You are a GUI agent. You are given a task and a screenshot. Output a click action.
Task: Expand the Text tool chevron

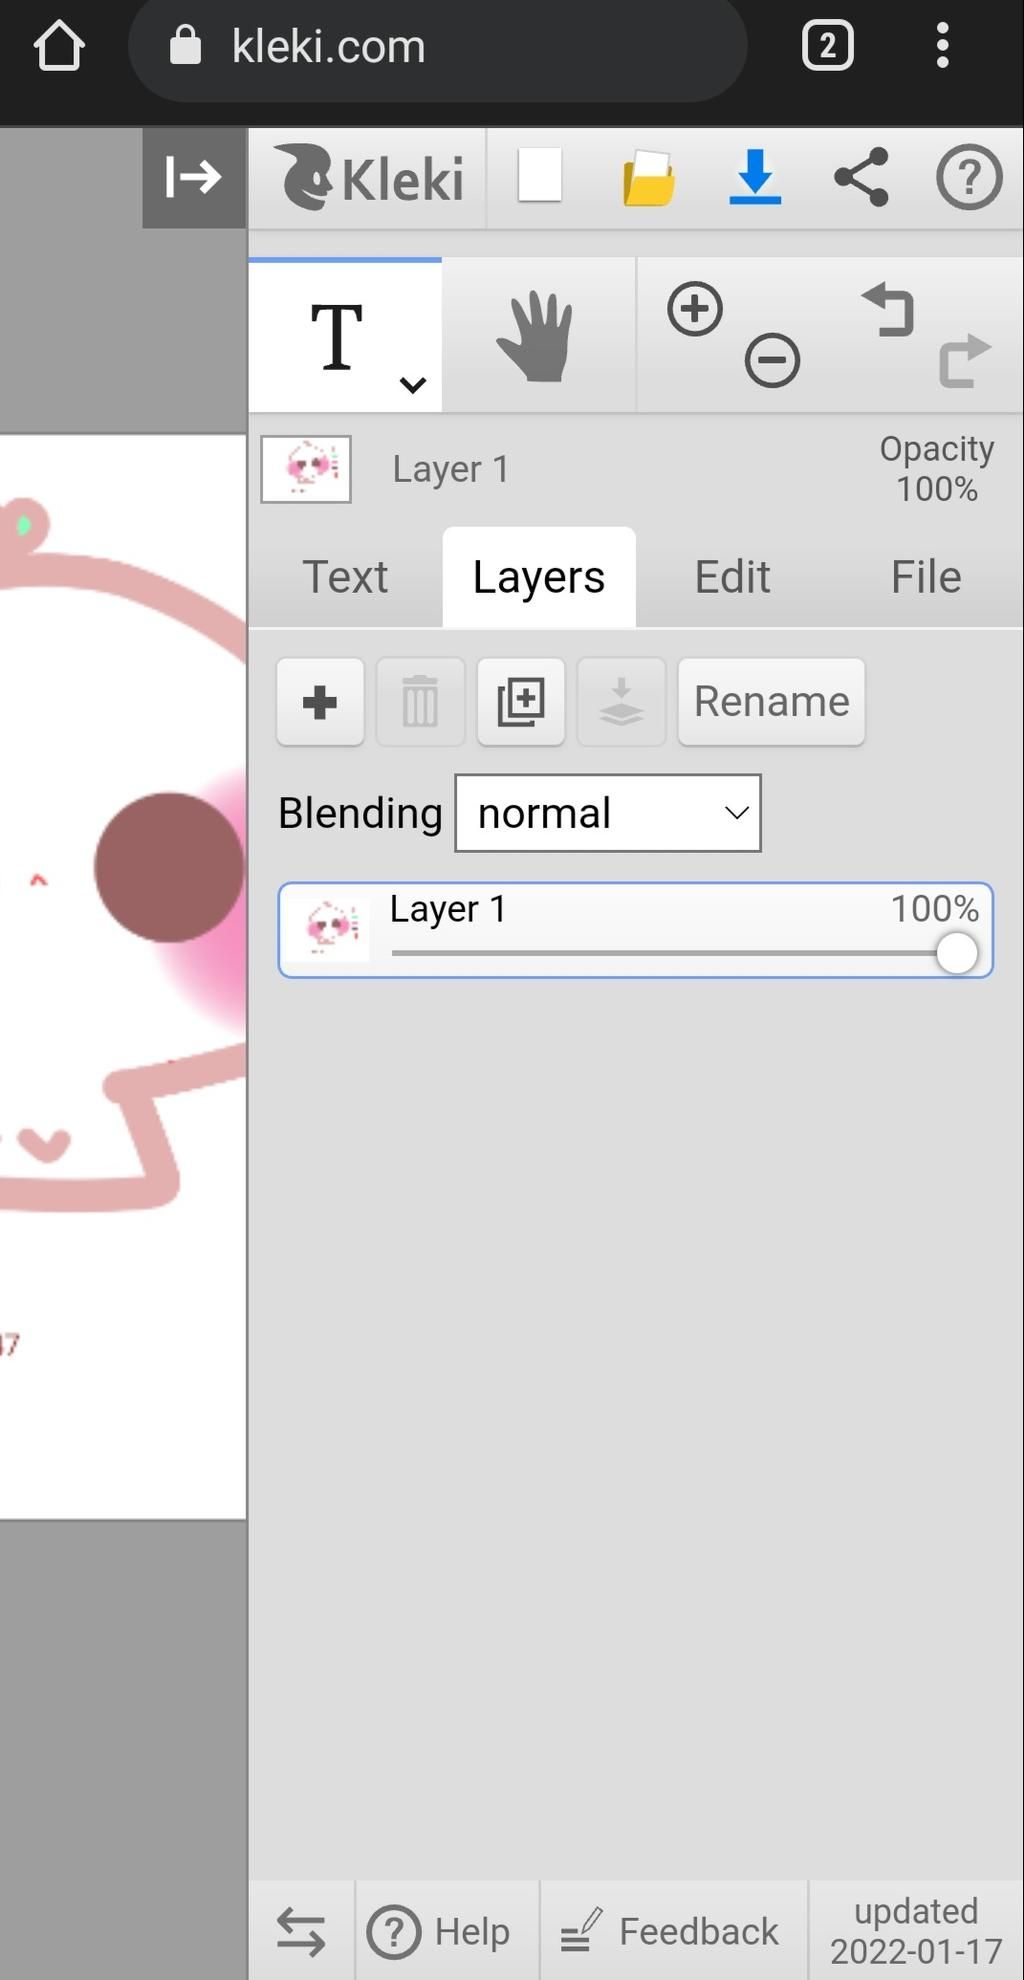click(413, 385)
